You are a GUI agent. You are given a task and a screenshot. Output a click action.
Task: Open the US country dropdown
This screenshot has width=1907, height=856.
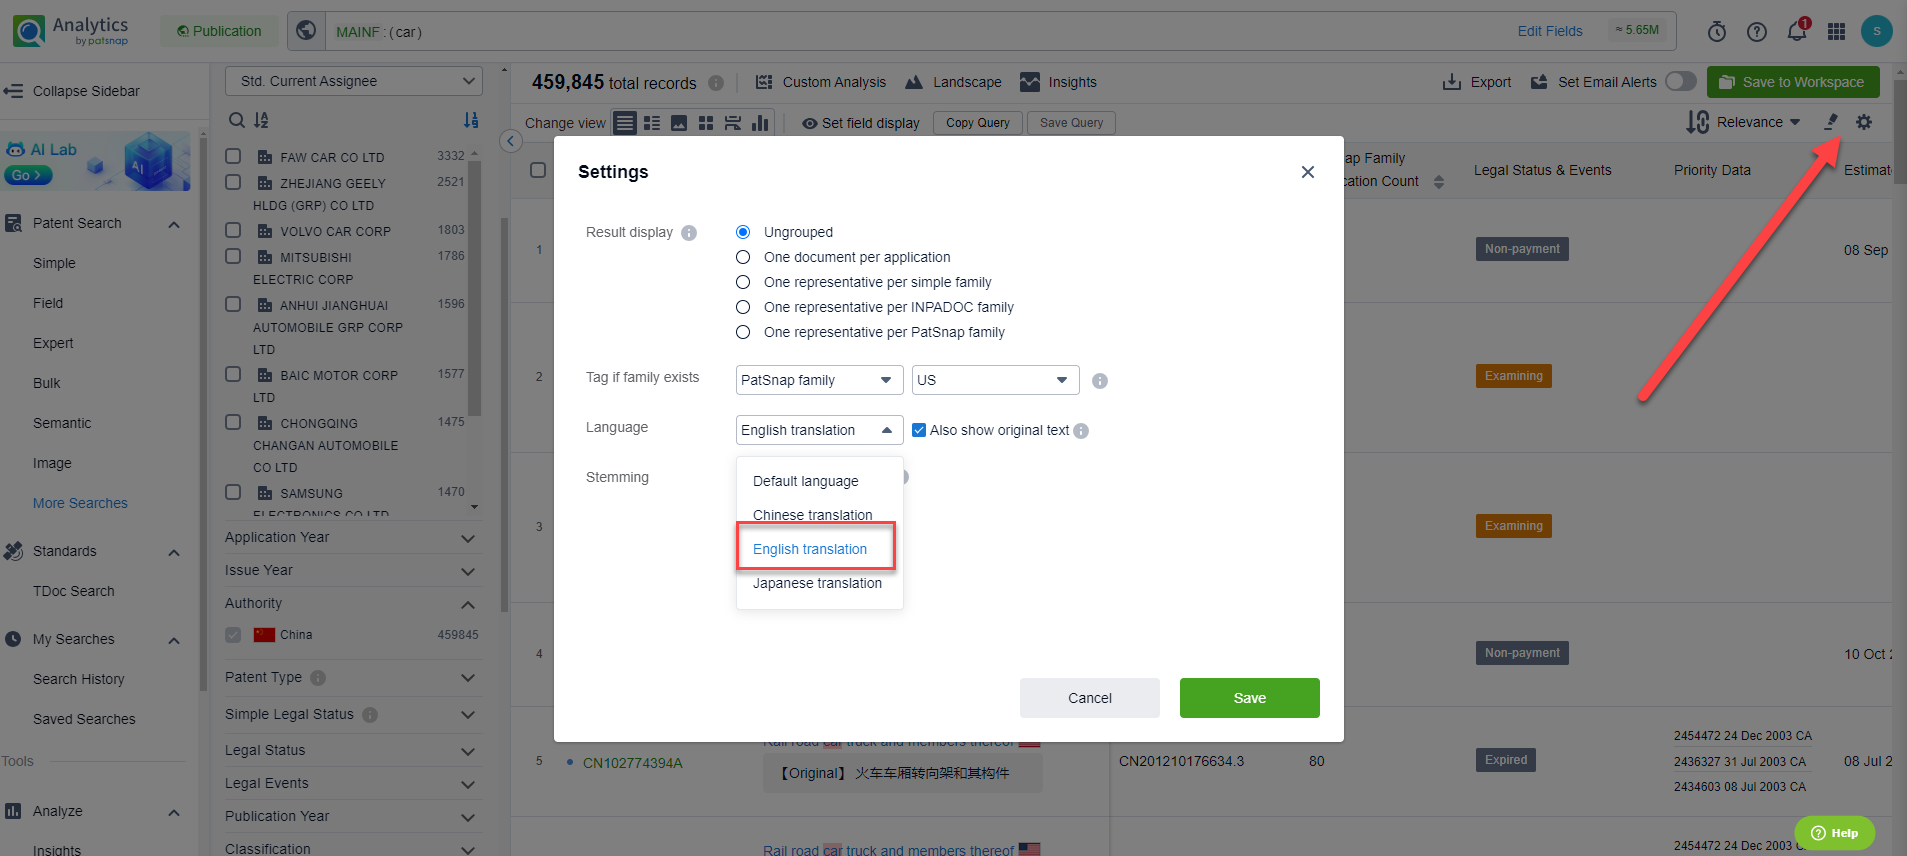[x=996, y=380]
